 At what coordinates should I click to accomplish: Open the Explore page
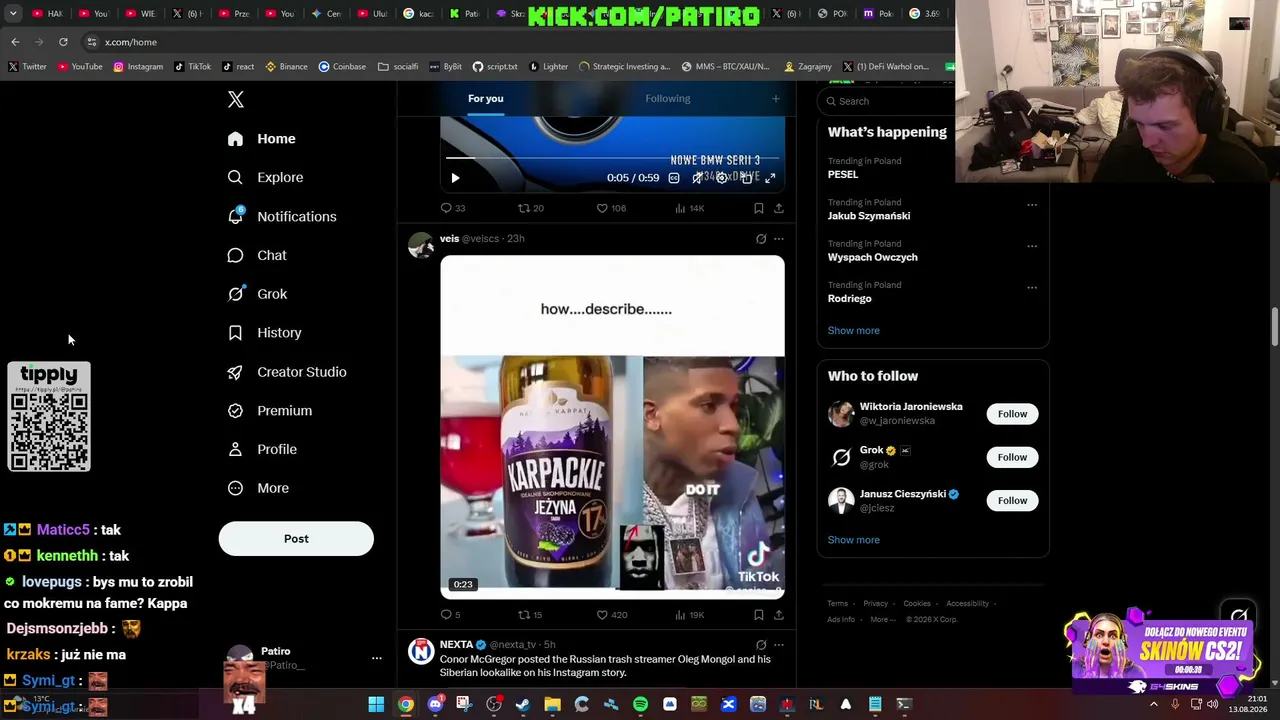point(265,177)
